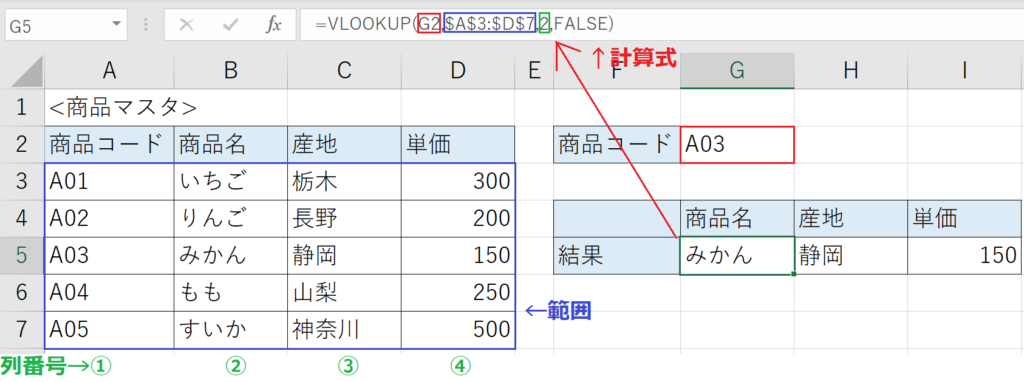
Task: Select column E header
Action: pos(534,72)
